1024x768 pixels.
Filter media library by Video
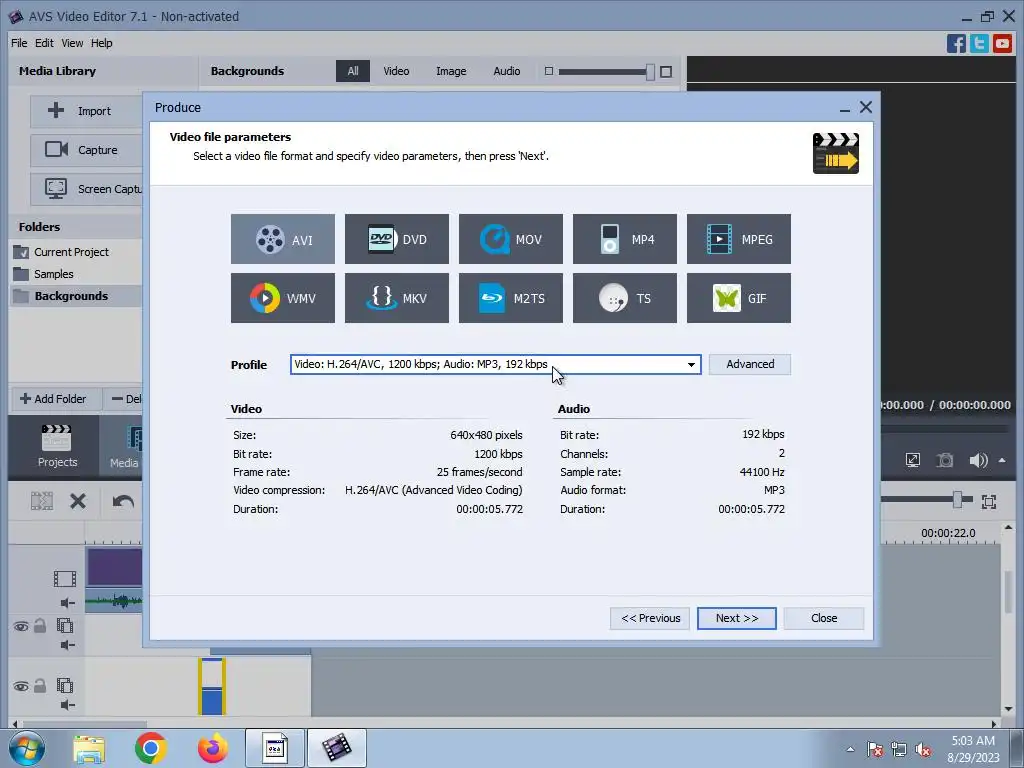coord(396,71)
